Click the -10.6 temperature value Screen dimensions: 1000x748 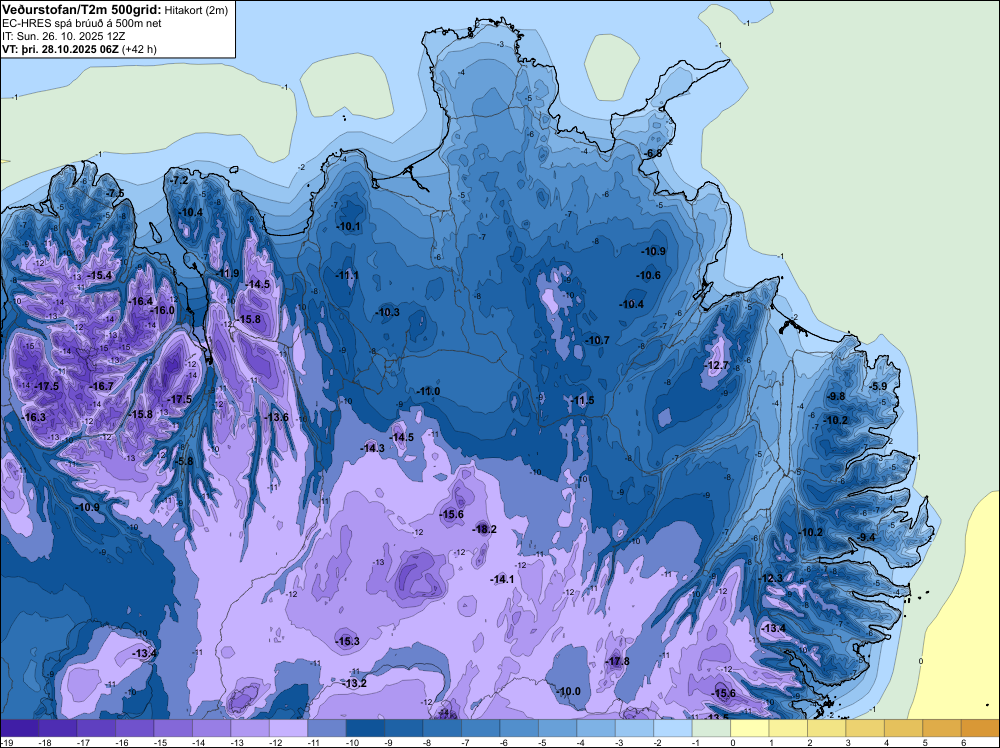(x=648, y=275)
